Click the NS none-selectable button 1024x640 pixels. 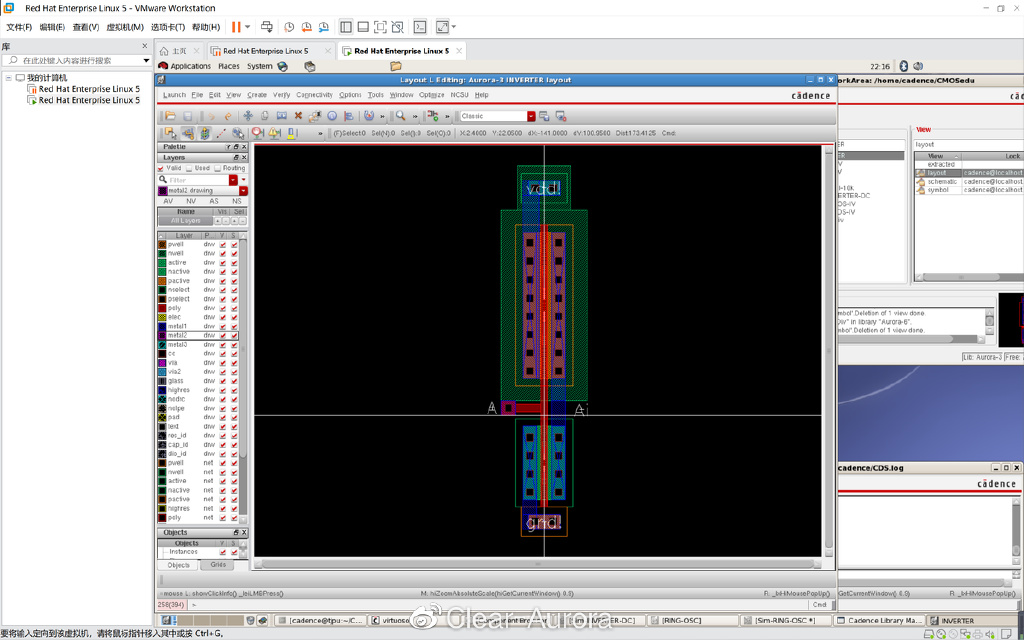click(x=237, y=201)
